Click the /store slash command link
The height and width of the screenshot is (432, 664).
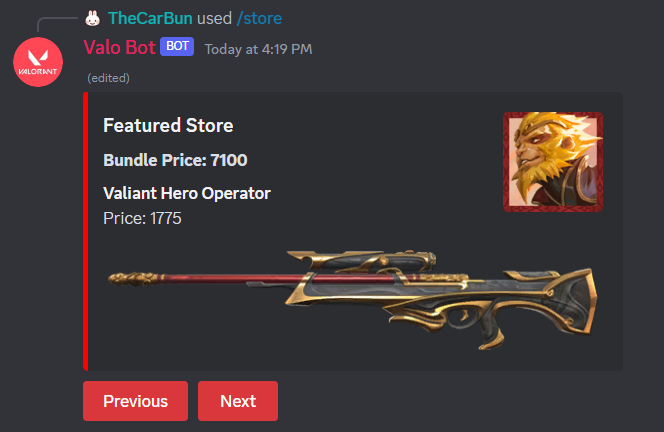[x=259, y=18]
